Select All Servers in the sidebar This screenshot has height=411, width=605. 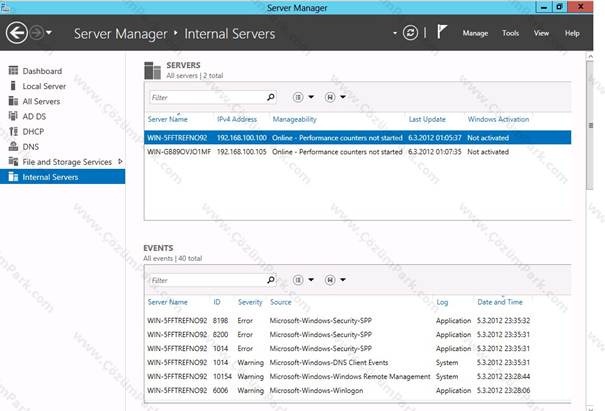point(41,101)
